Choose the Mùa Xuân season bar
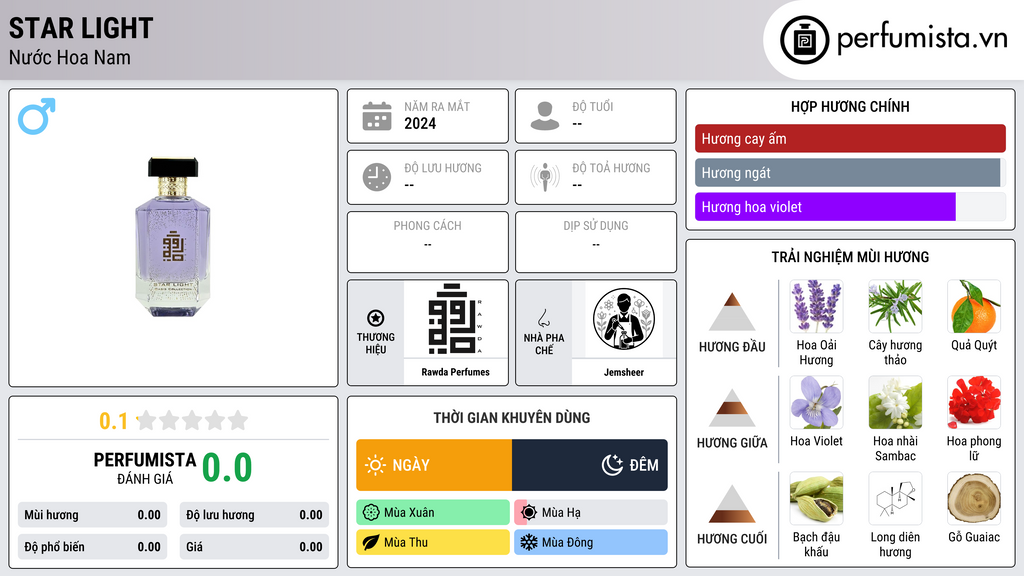Viewport: 1024px width, 576px height. [x=433, y=513]
